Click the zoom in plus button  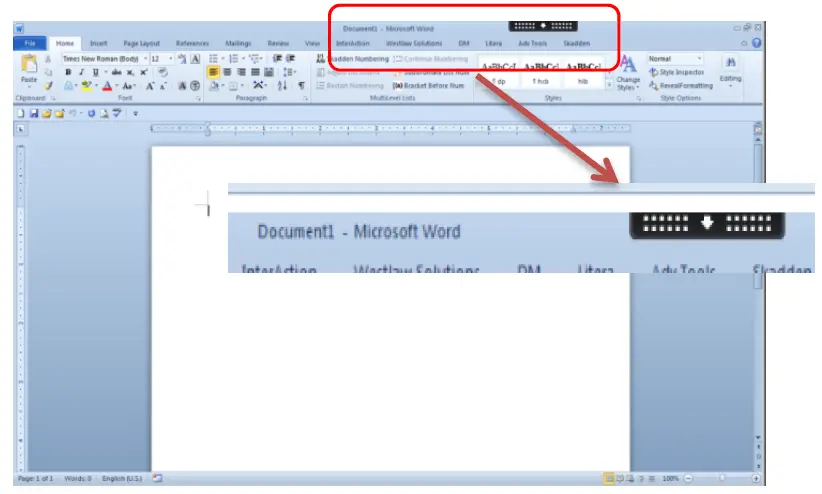click(x=756, y=478)
